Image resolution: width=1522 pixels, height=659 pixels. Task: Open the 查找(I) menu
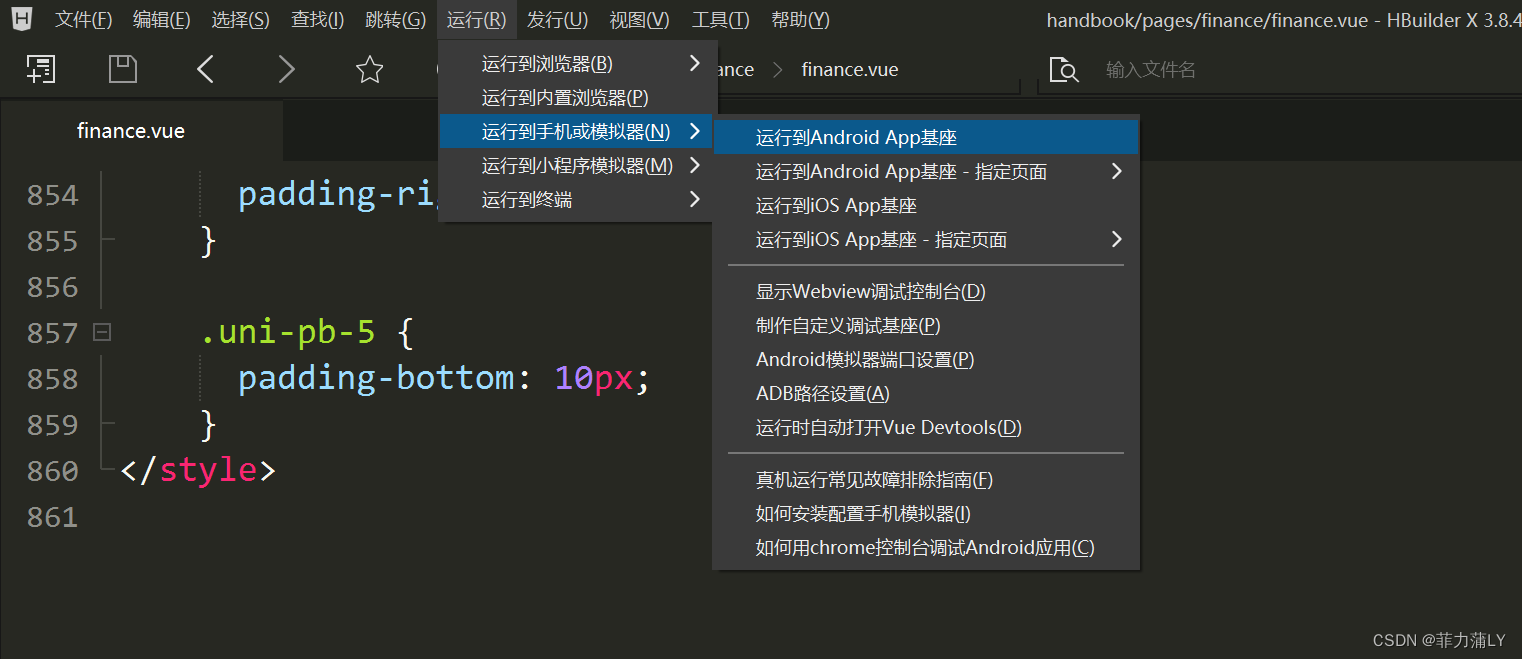318,19
